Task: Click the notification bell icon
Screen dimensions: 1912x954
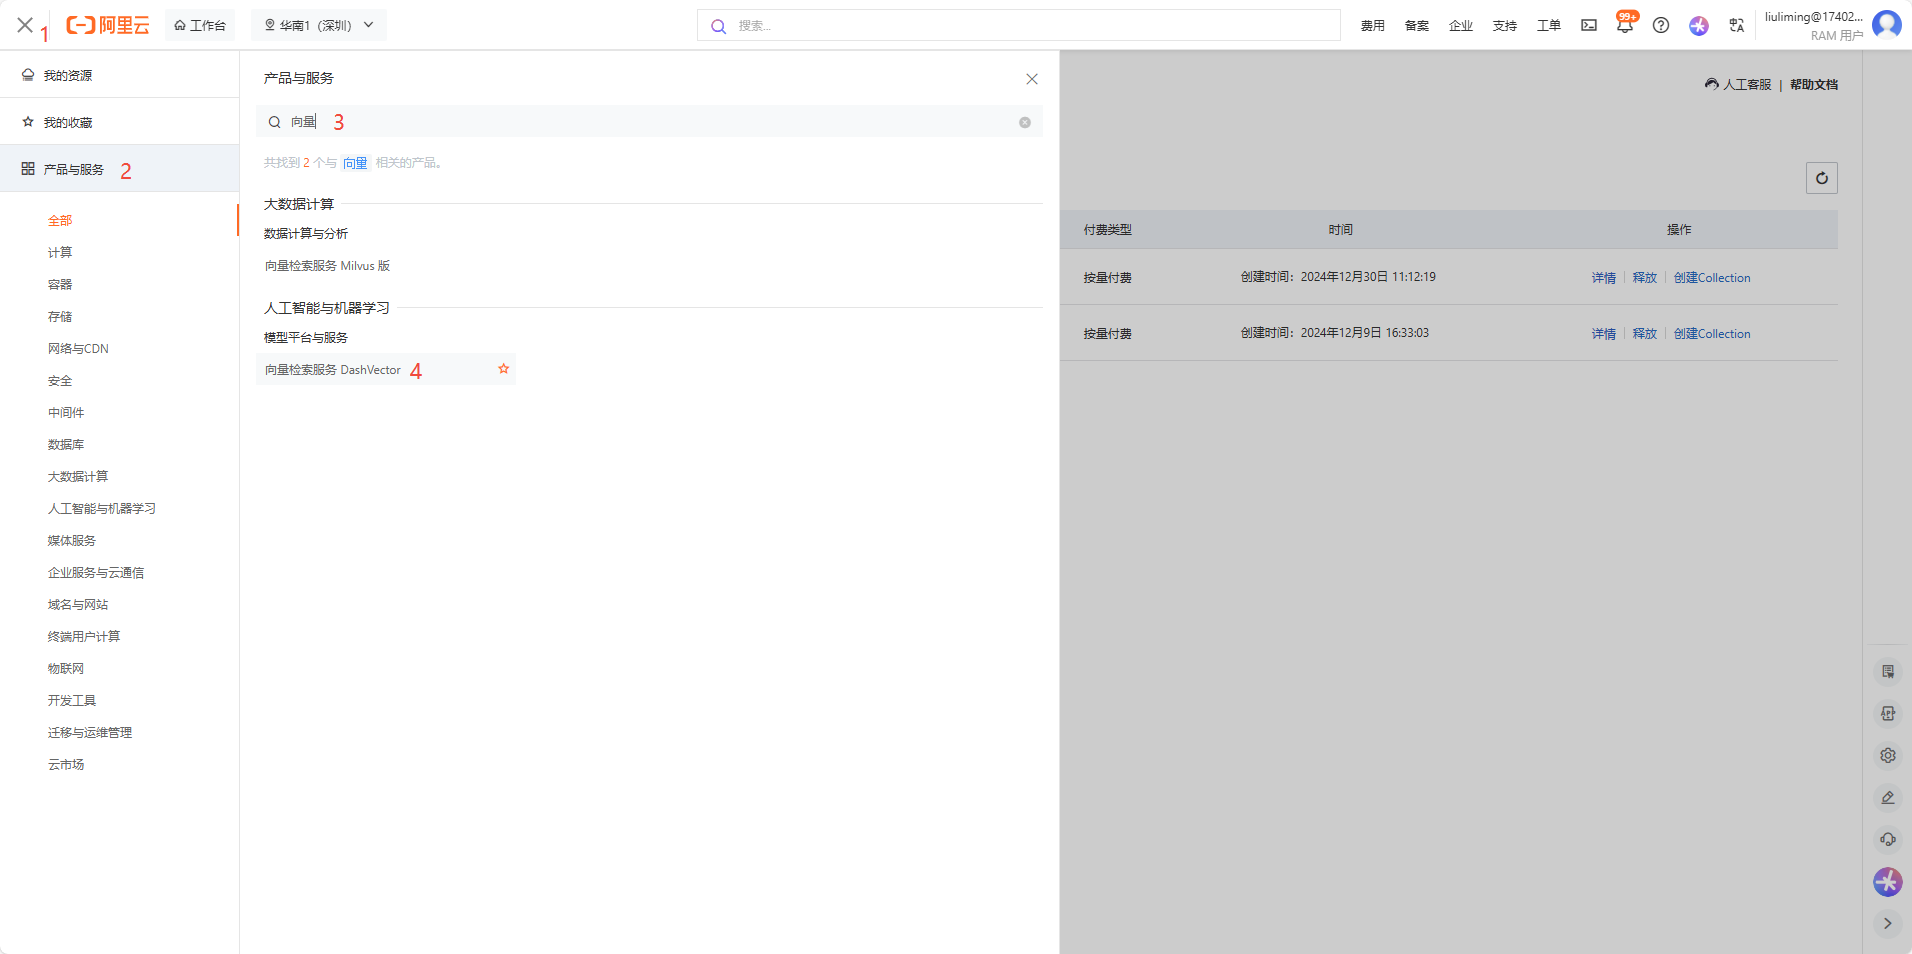Action: [1624, 26]
